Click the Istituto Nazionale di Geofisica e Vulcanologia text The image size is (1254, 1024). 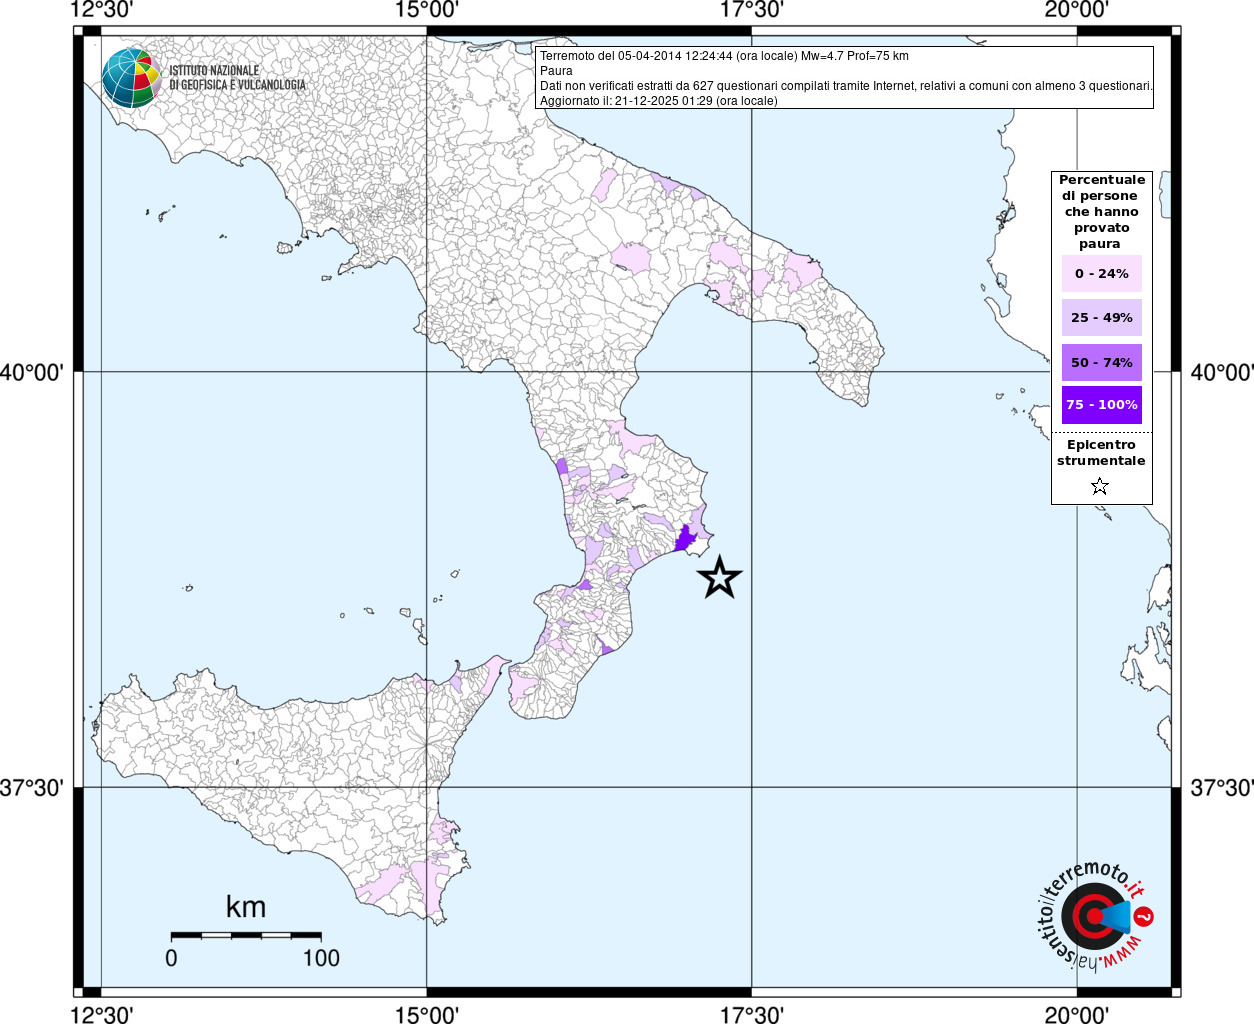[x=237, y=78]
